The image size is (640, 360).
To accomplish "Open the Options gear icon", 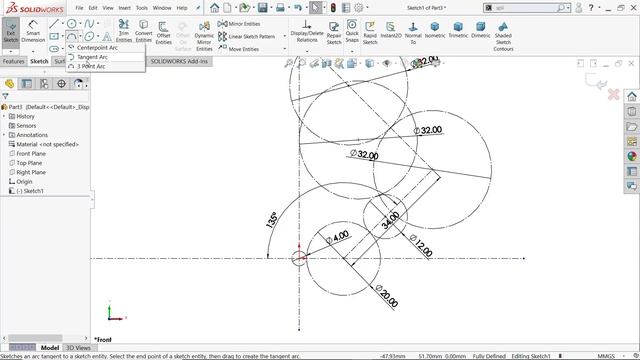I will 359,7.
